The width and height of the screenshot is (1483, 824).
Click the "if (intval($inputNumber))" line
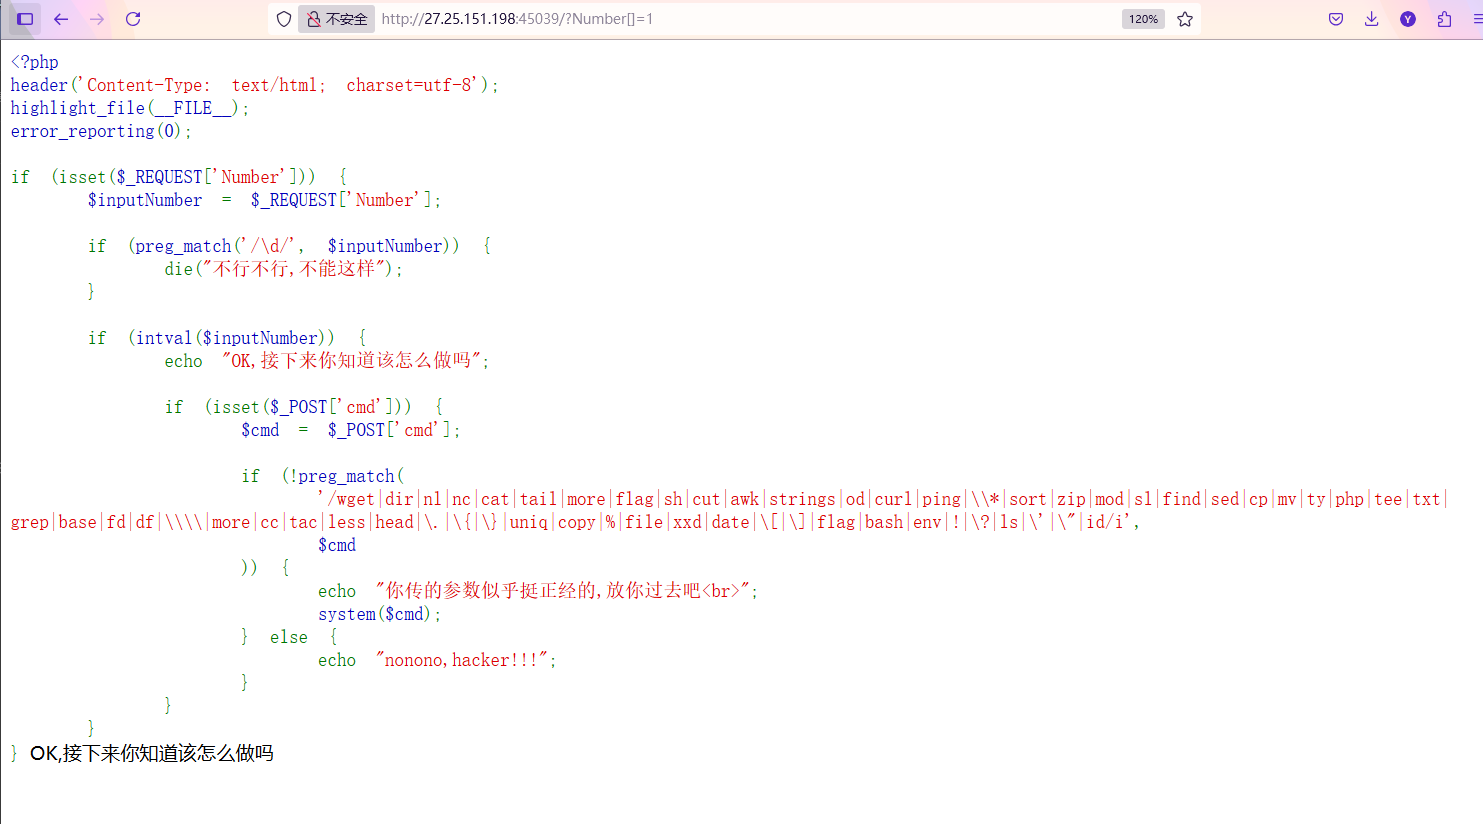pos(227,338)
